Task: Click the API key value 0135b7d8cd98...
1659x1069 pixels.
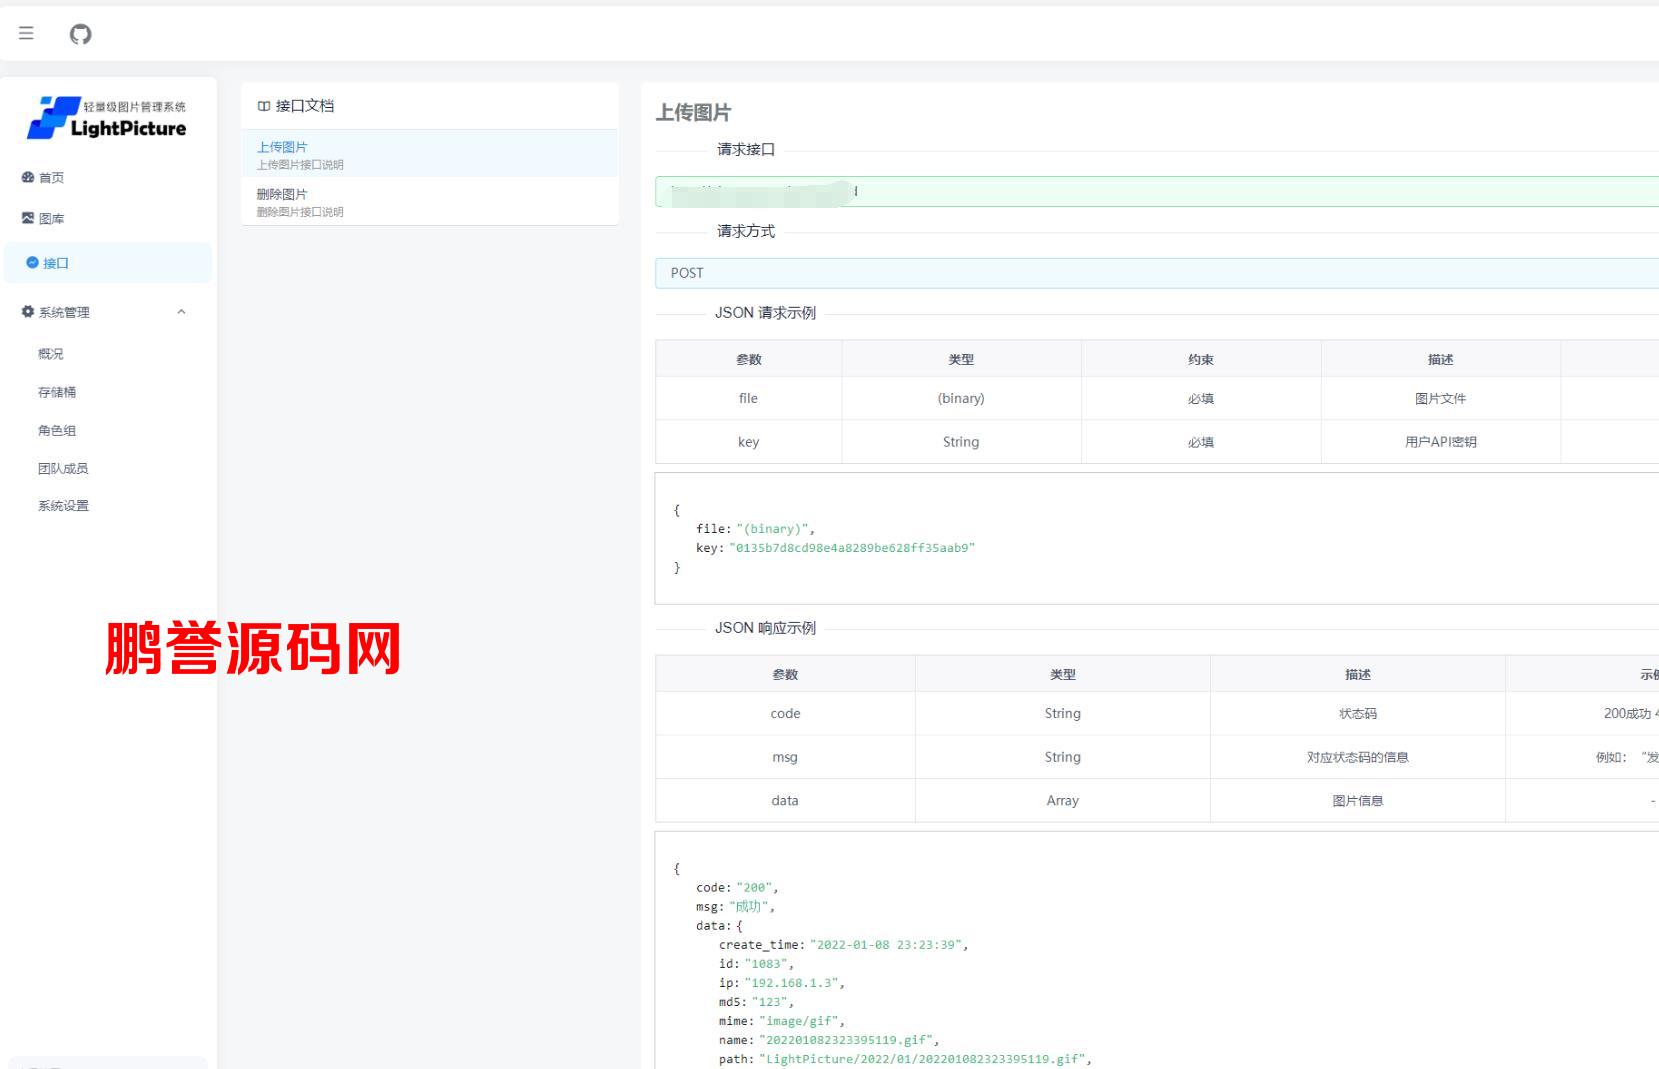Action: 852,548
